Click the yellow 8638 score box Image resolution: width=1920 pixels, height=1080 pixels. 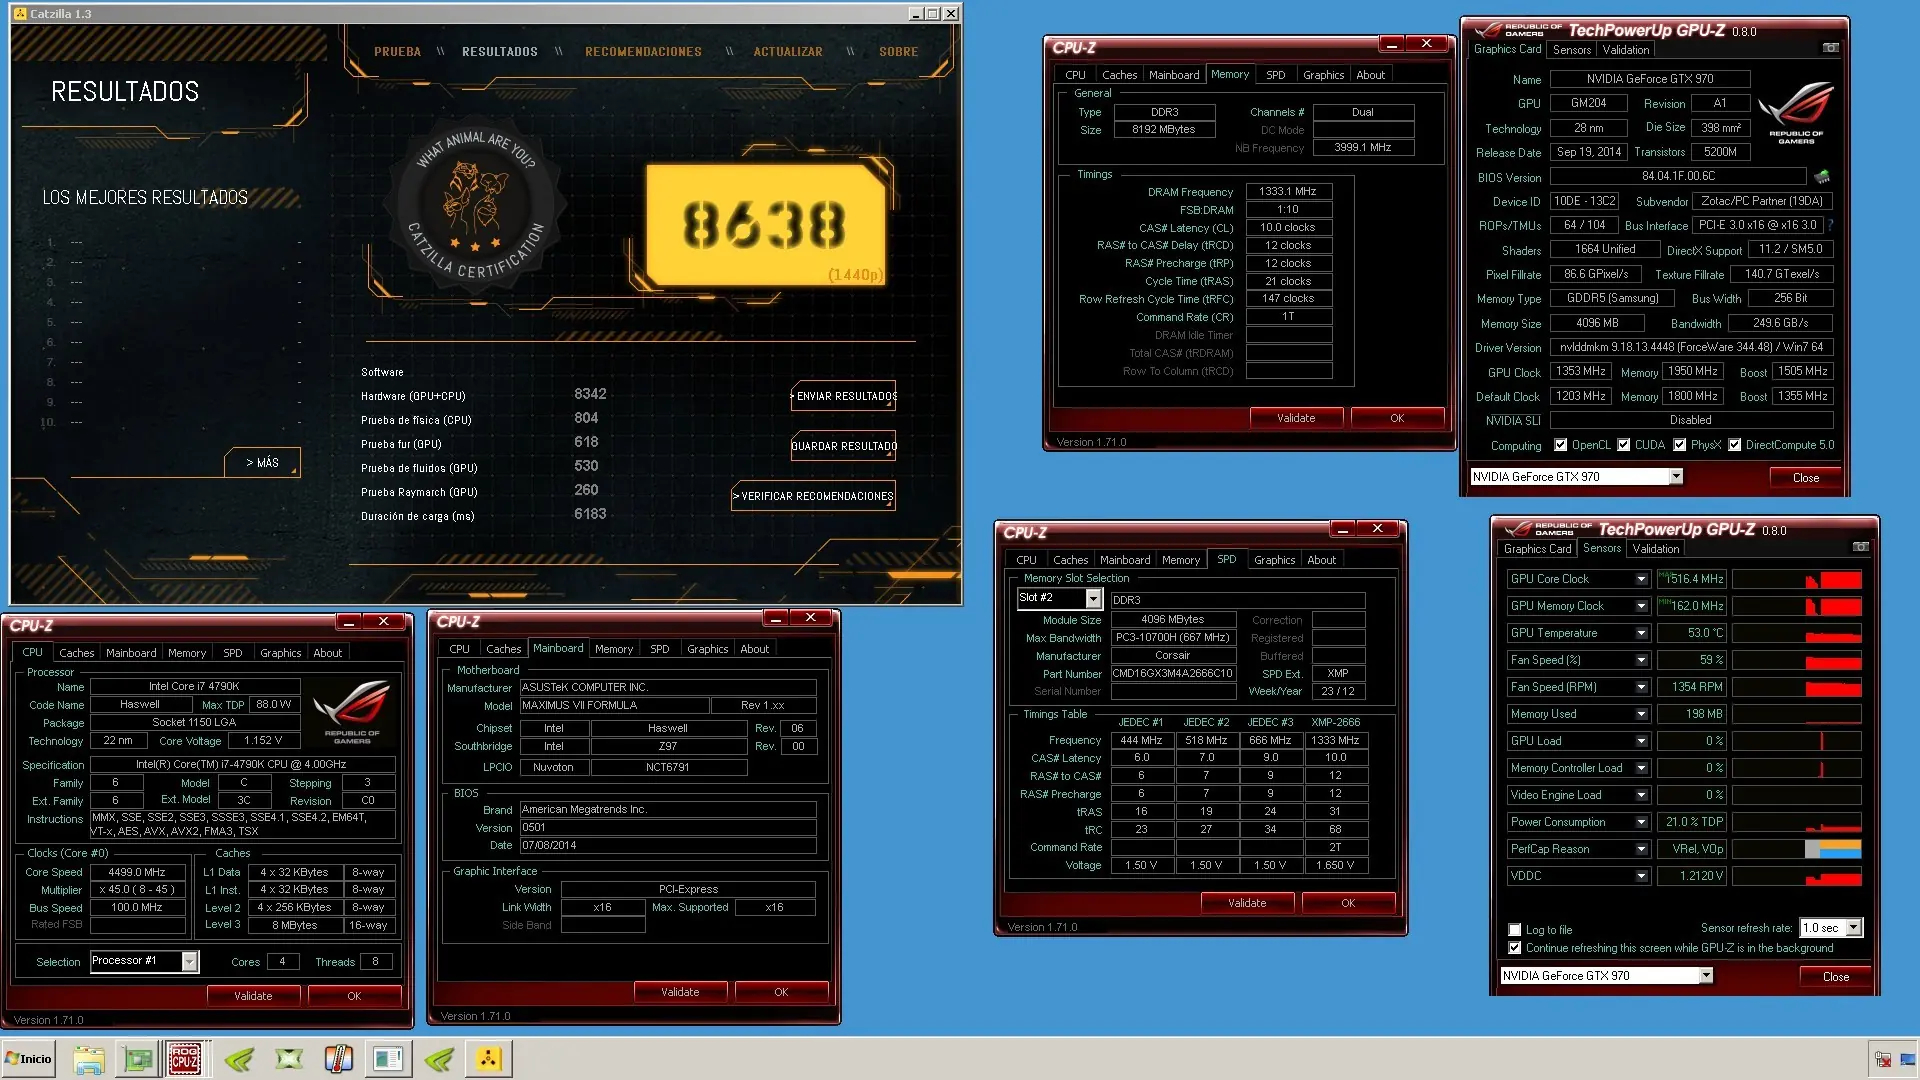766,225
